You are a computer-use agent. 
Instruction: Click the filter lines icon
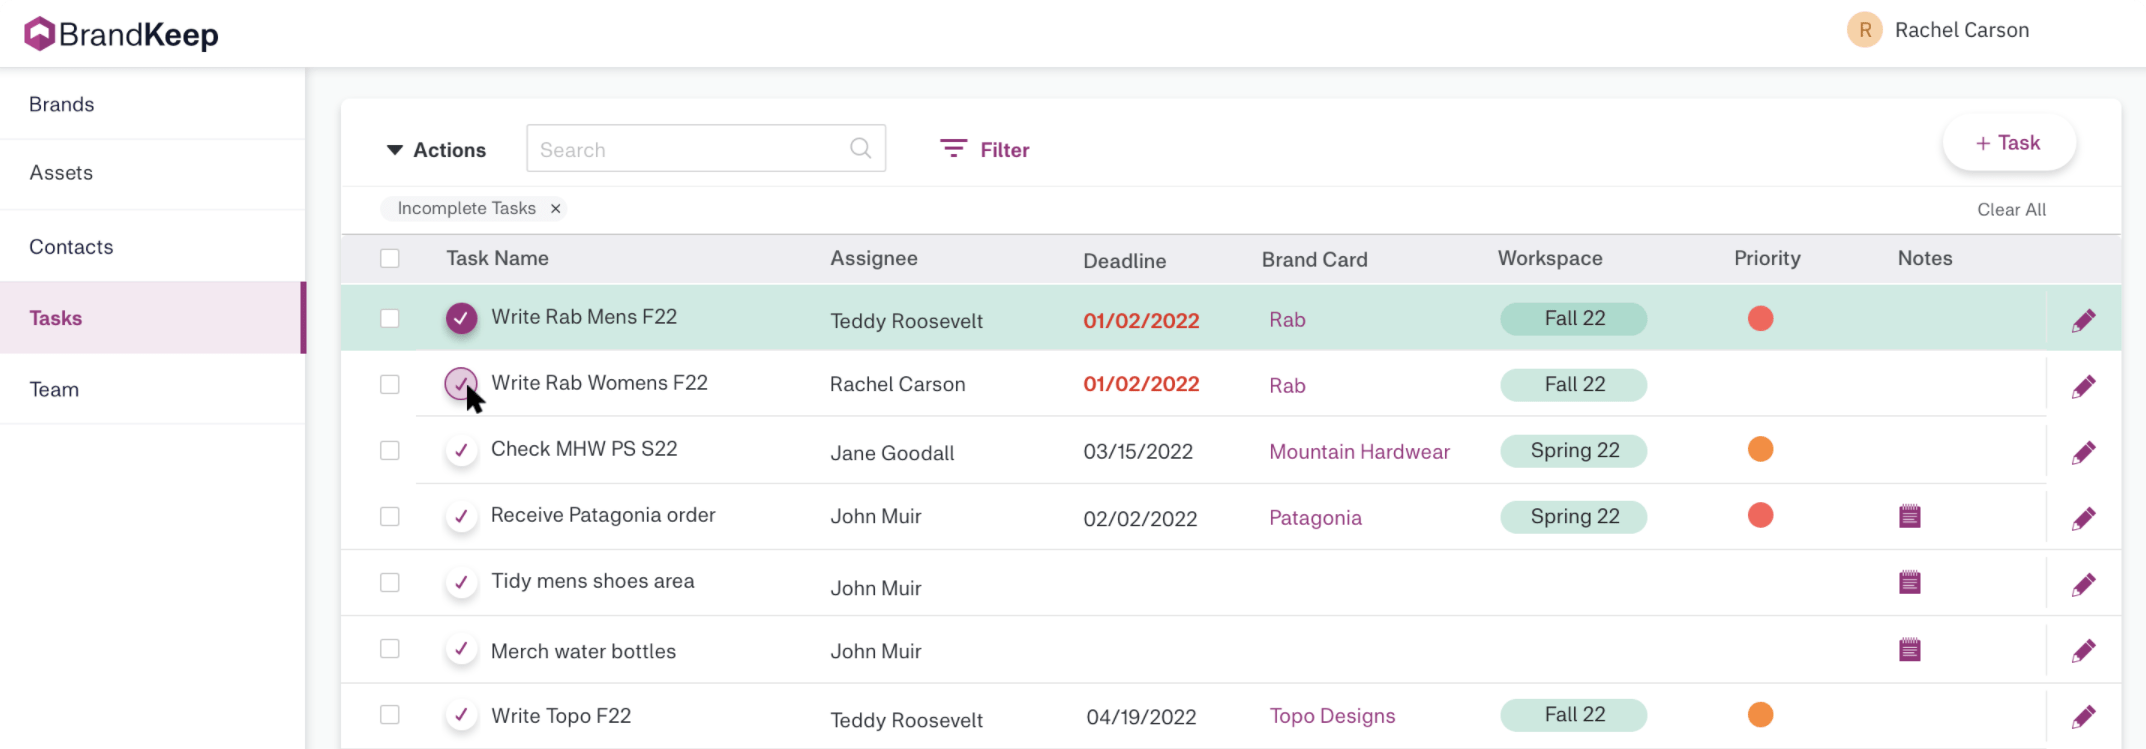coord(953,149)
